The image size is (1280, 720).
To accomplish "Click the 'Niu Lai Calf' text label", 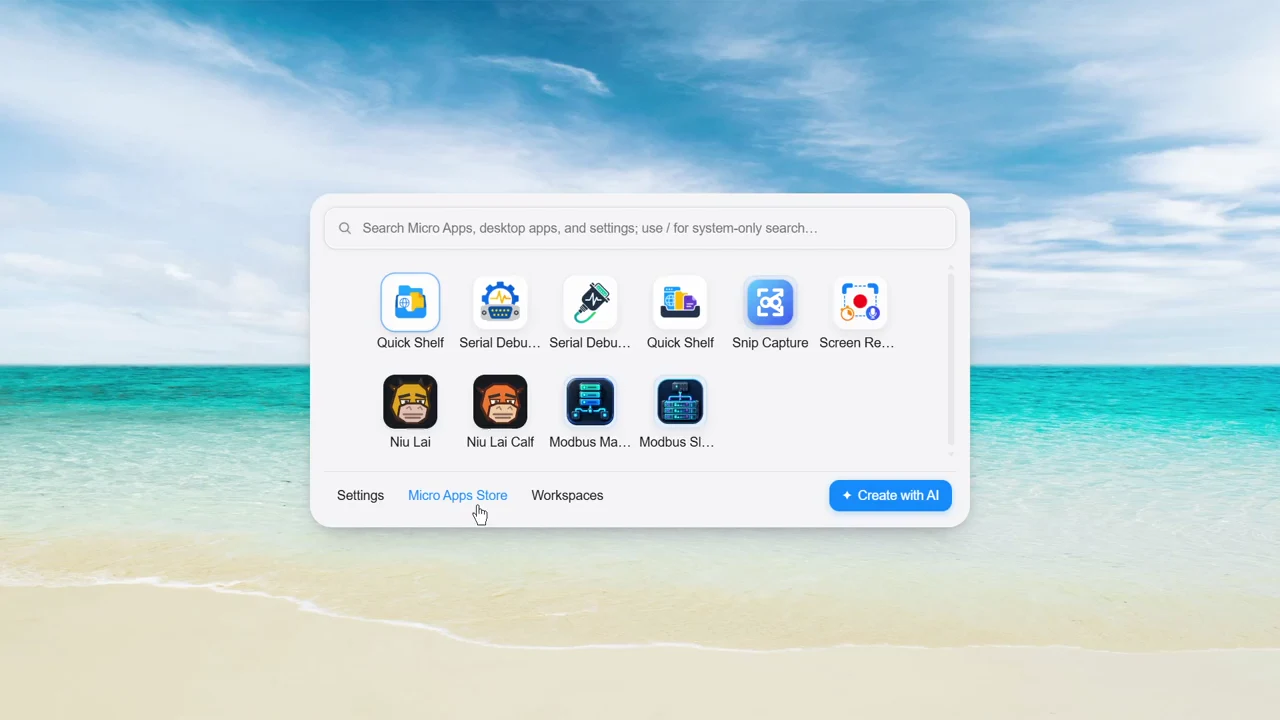I will (500, 441).
